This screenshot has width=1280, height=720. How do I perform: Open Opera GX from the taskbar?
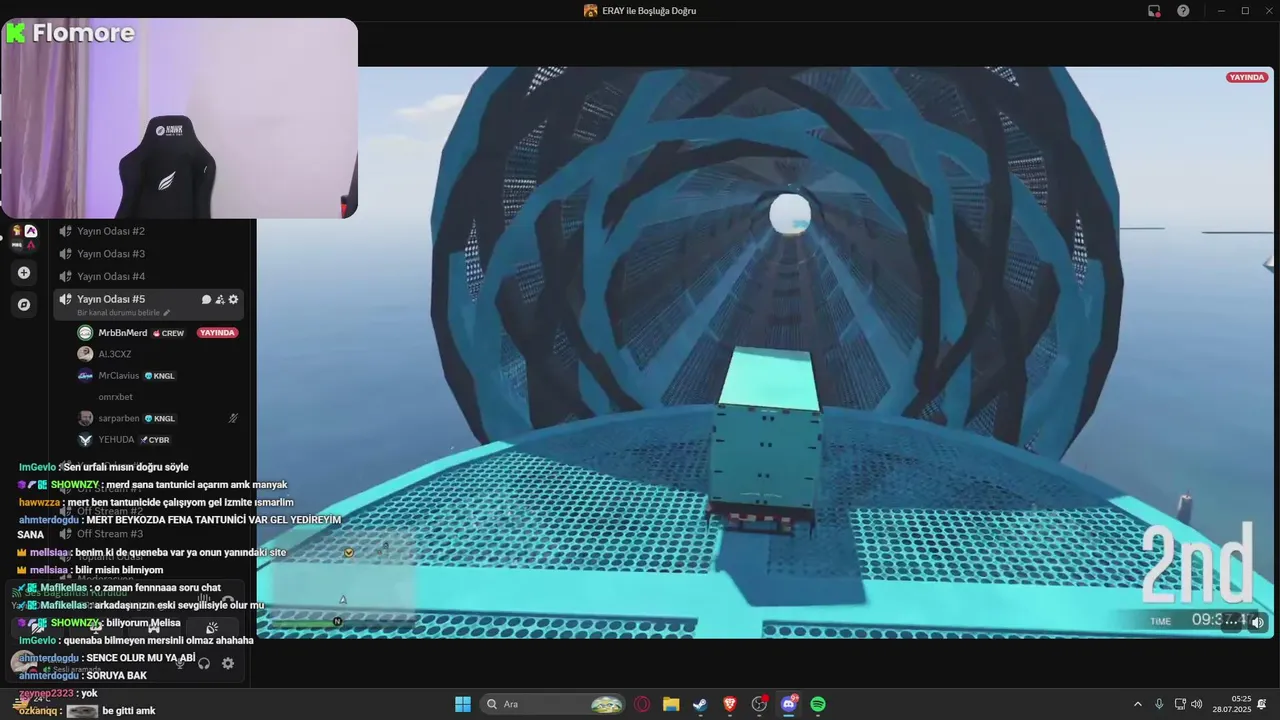[642, 704]
